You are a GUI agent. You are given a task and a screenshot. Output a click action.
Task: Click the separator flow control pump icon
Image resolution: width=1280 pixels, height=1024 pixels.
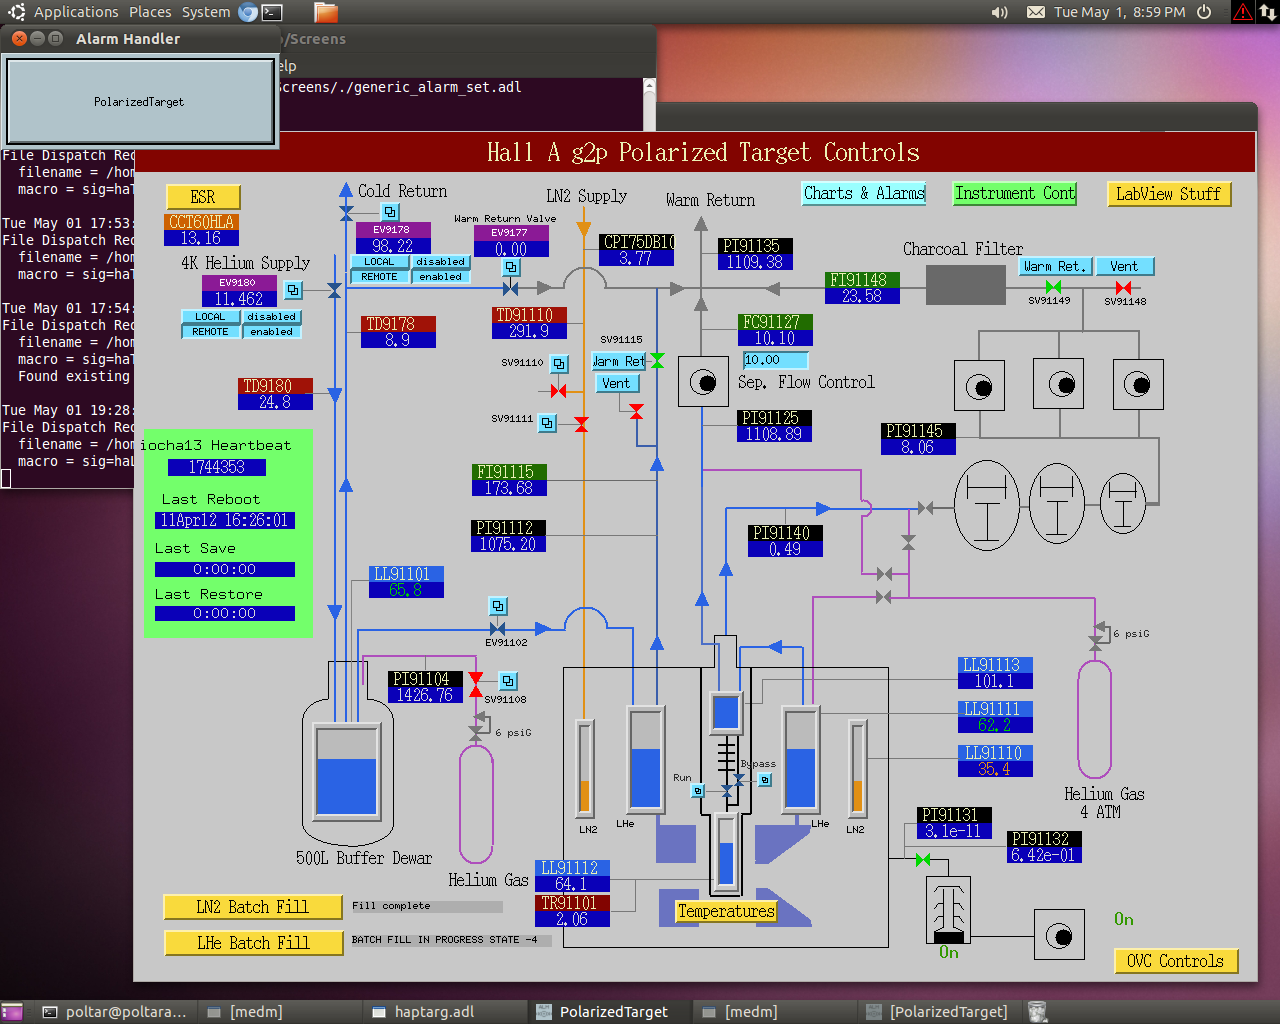click(x=703, y=381)
